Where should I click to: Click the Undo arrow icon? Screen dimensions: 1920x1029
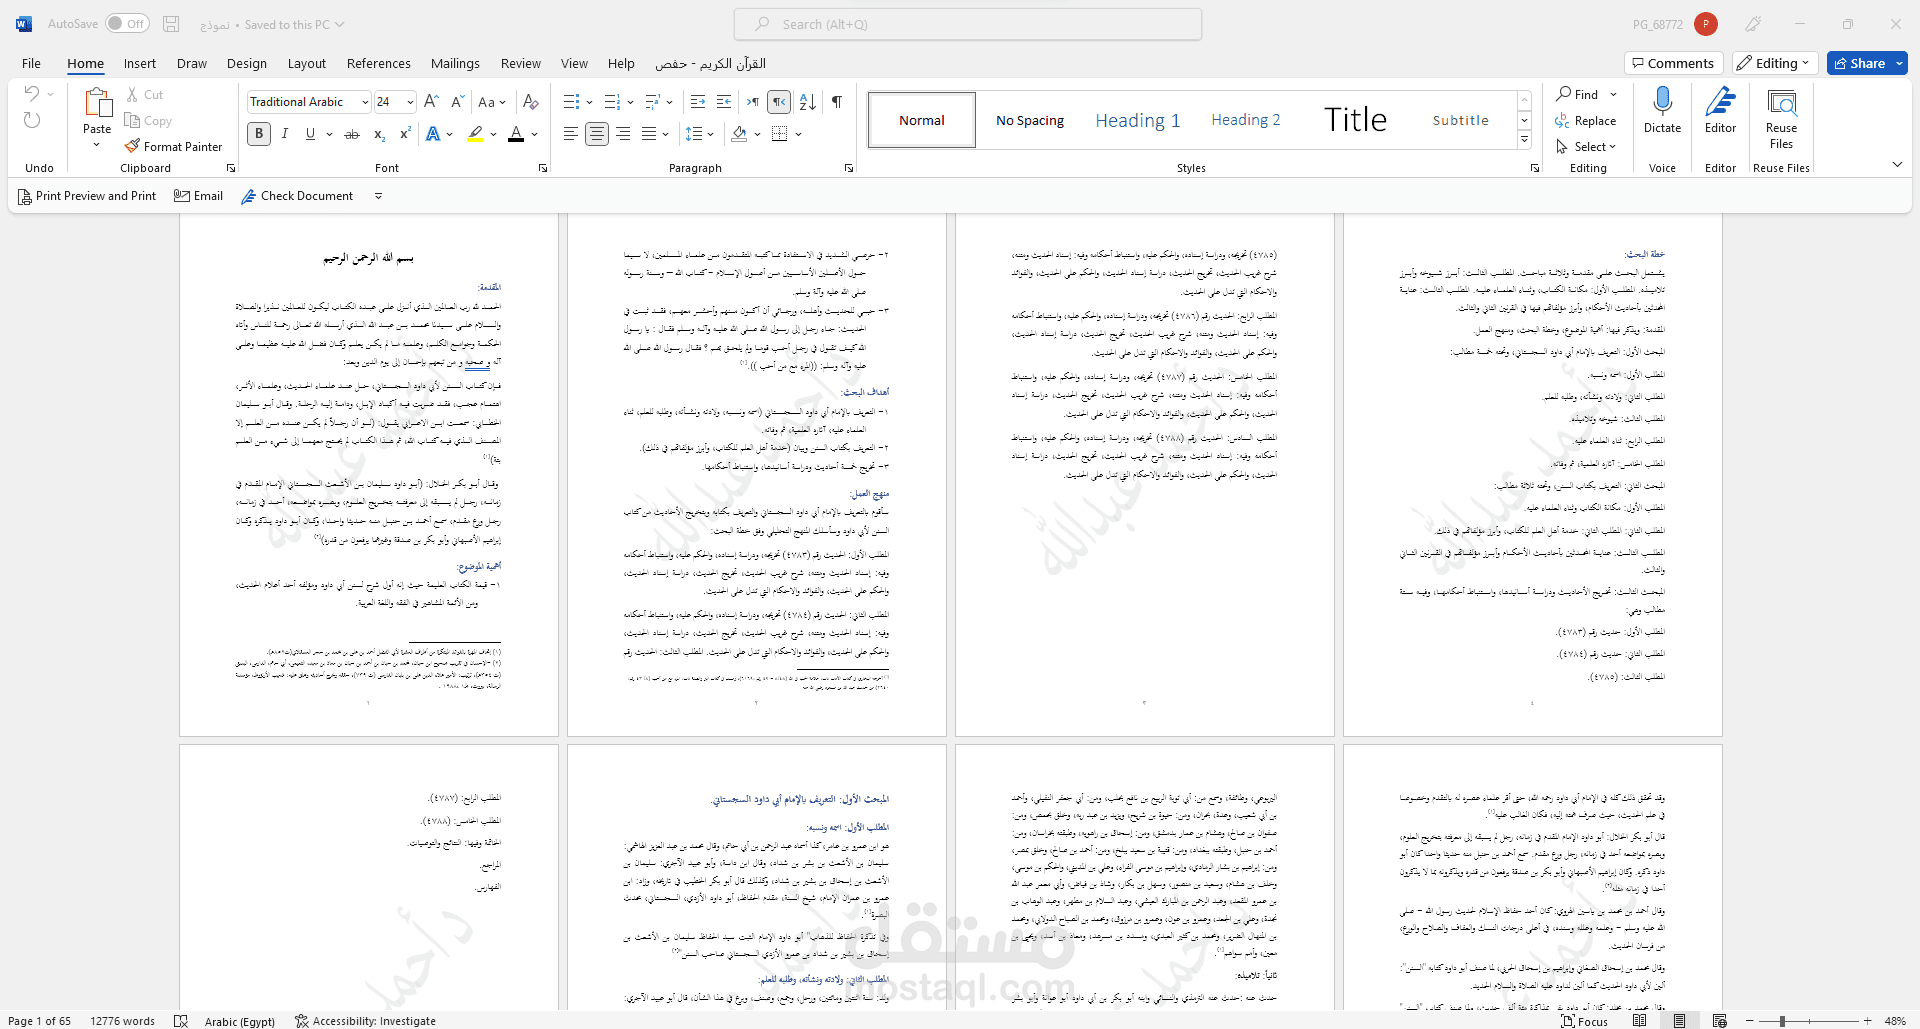pos(32,94)
